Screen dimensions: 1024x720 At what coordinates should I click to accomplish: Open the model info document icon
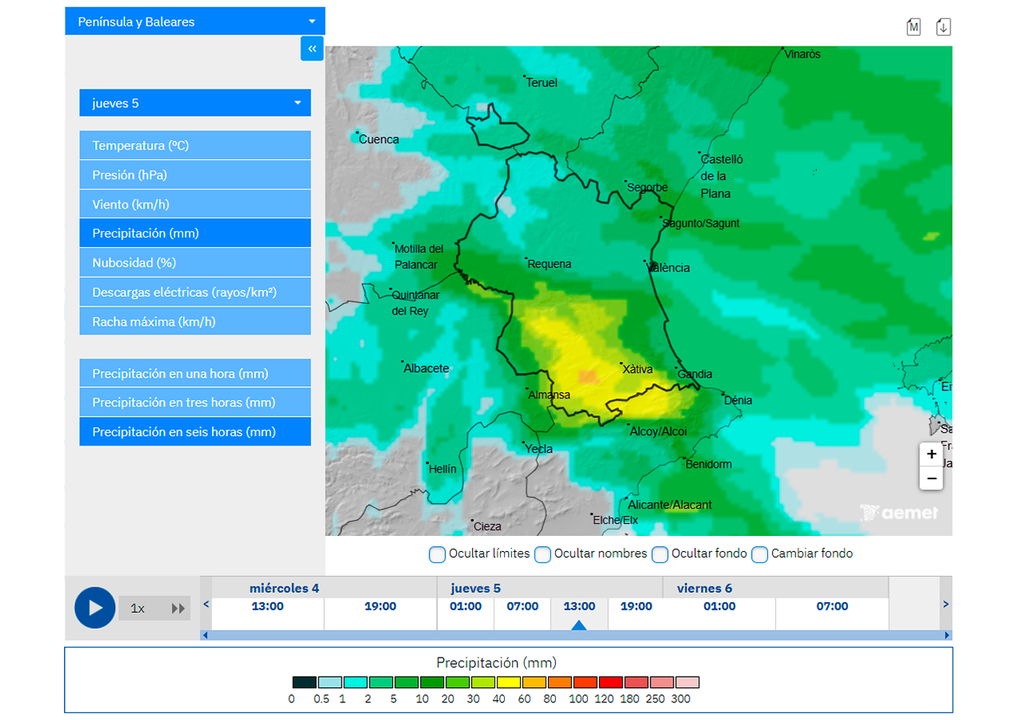(x=913, y=27)
